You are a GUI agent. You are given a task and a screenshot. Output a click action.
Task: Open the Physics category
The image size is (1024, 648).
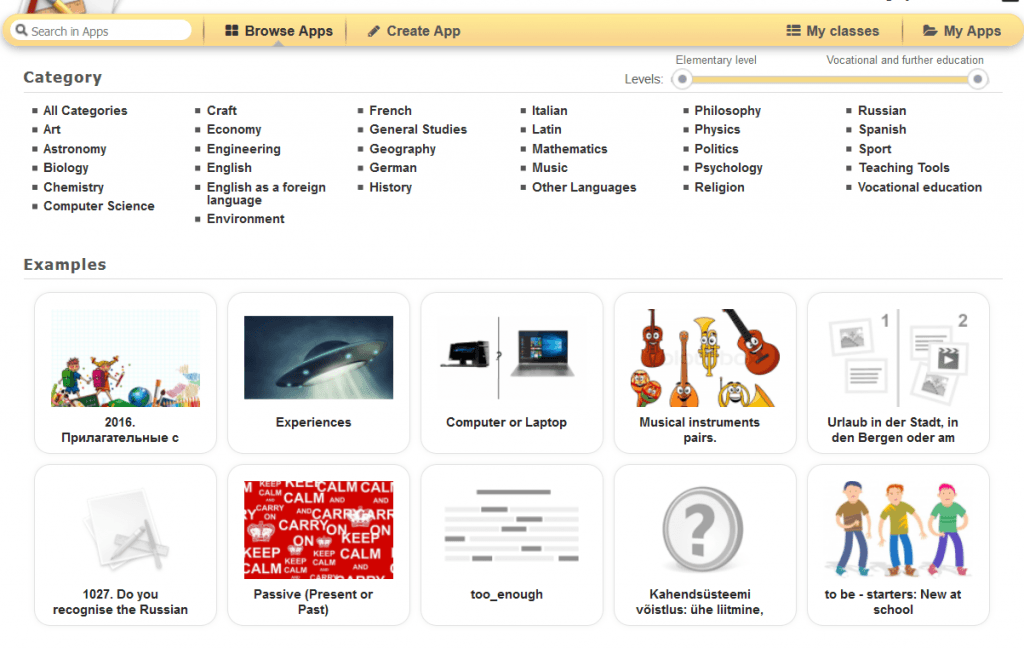717,129
